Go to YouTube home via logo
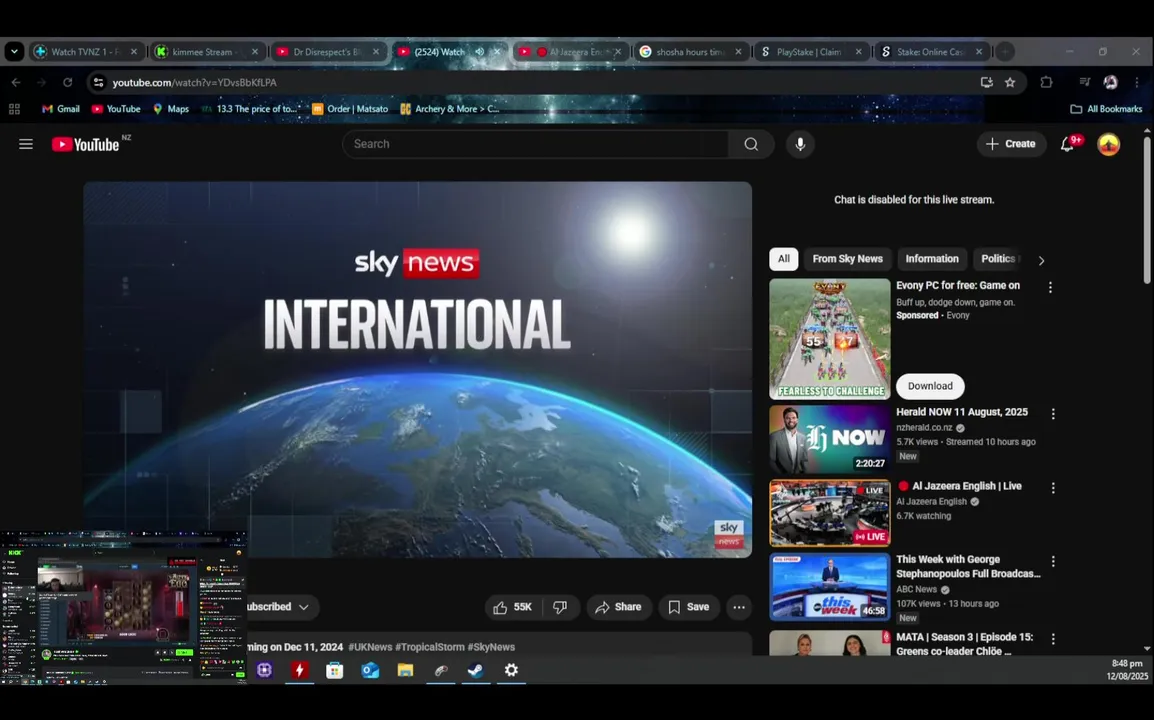The image size is (1154, 720). pyautogui.click(x=86, y=144)
